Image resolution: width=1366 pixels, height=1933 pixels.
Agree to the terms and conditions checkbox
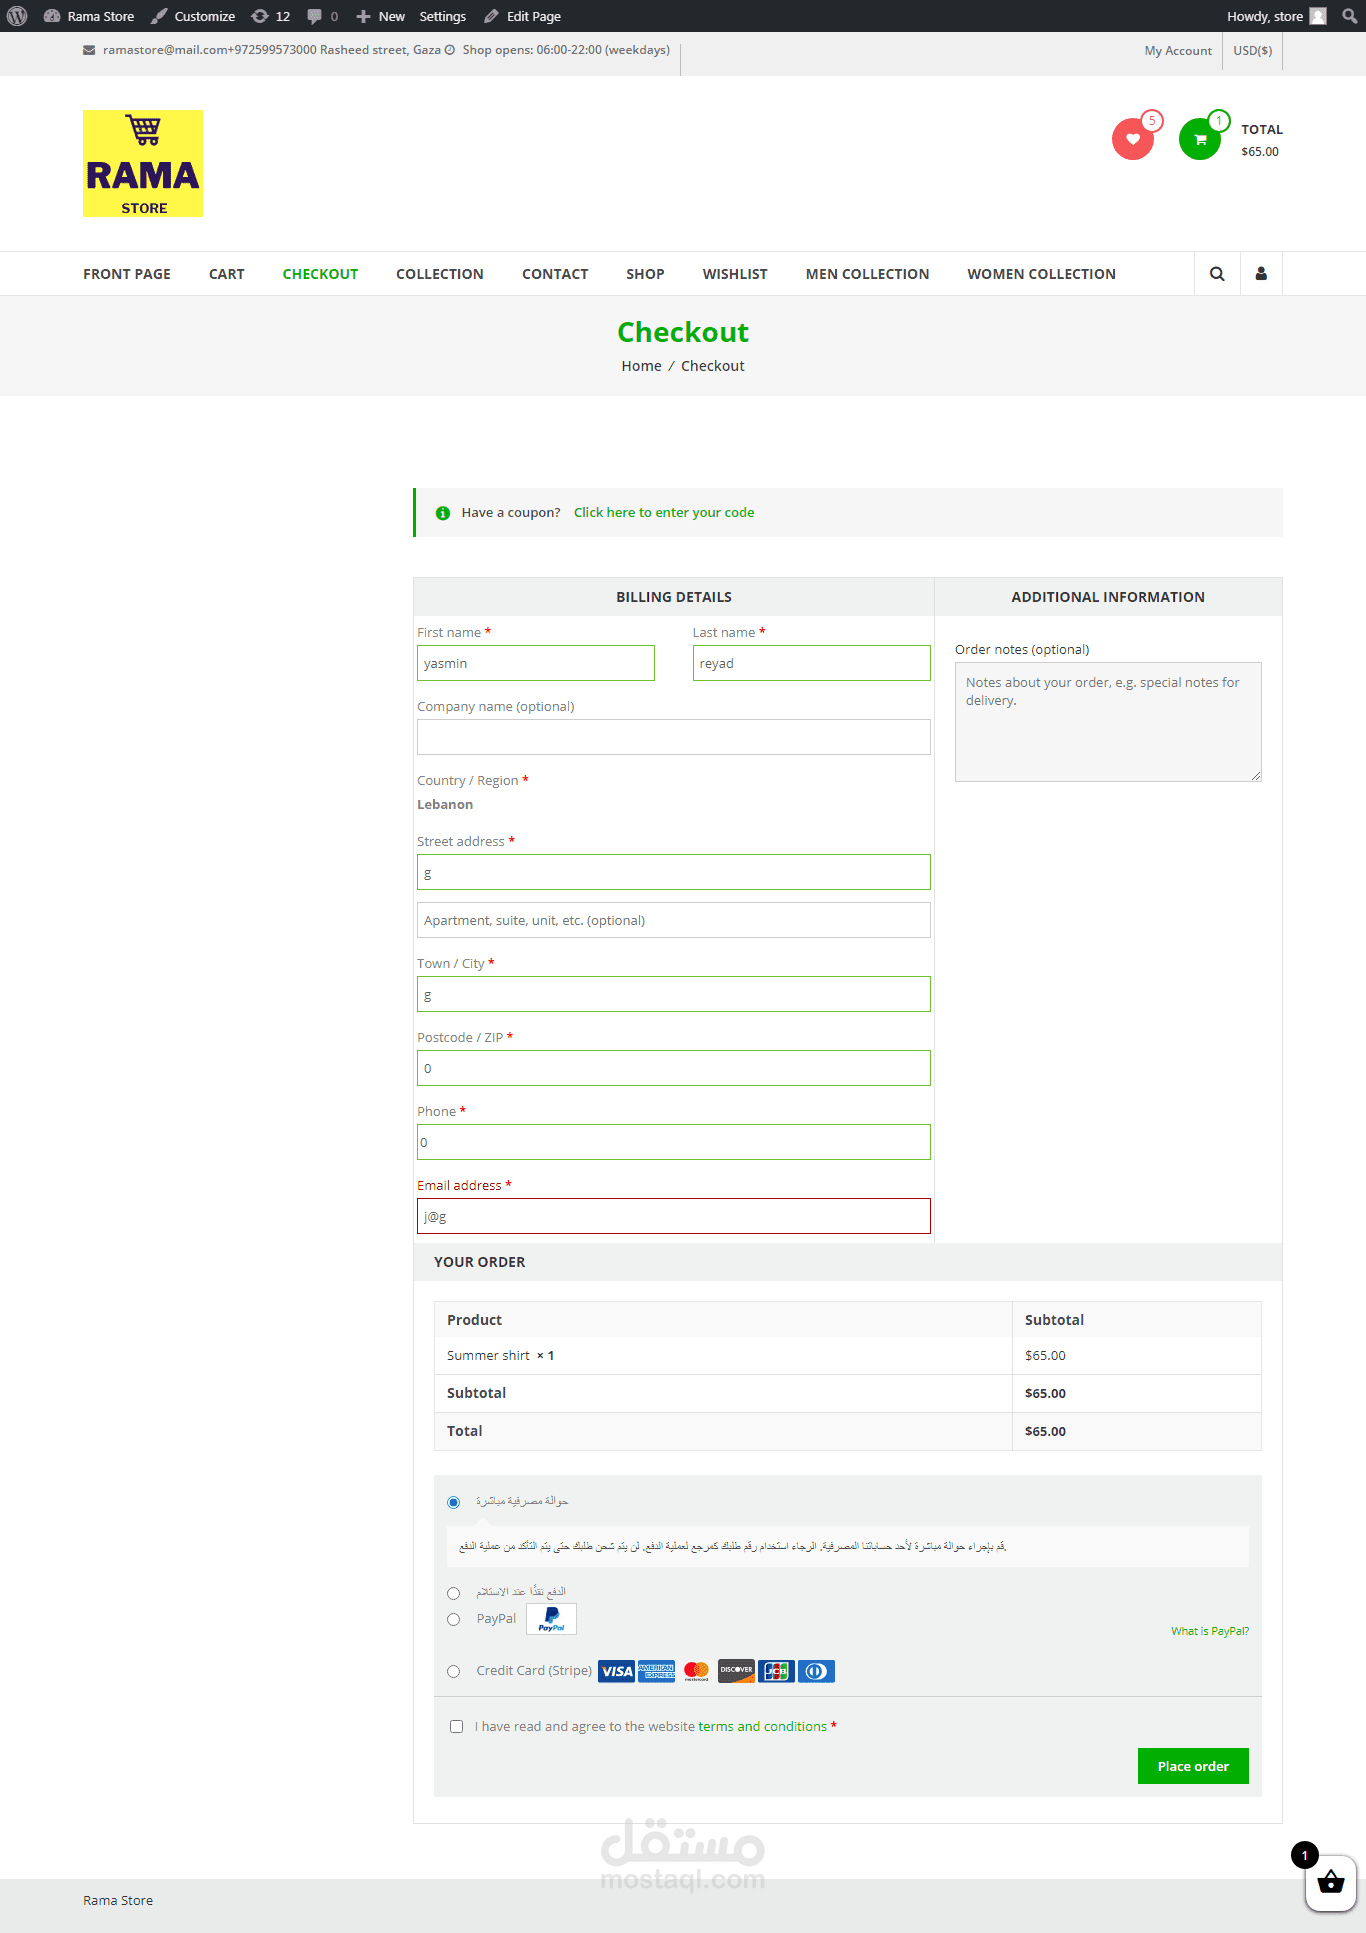click(457, 1727)
